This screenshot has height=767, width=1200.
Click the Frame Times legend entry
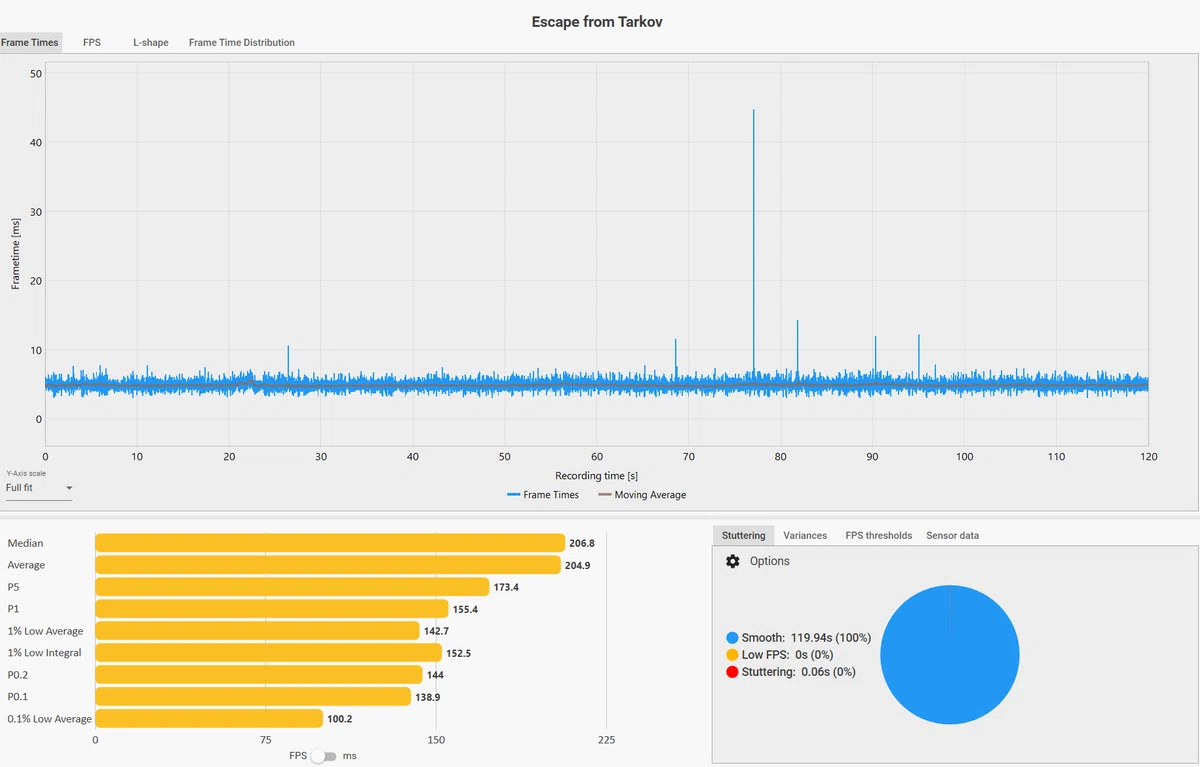(543, 495)
